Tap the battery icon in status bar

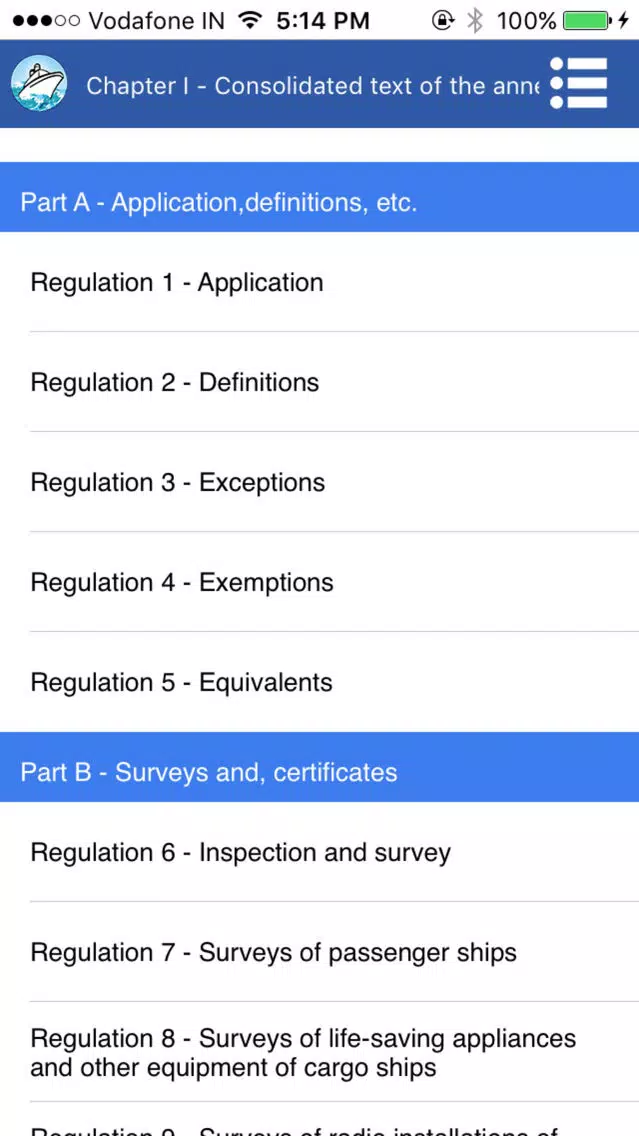coord(588,21)
